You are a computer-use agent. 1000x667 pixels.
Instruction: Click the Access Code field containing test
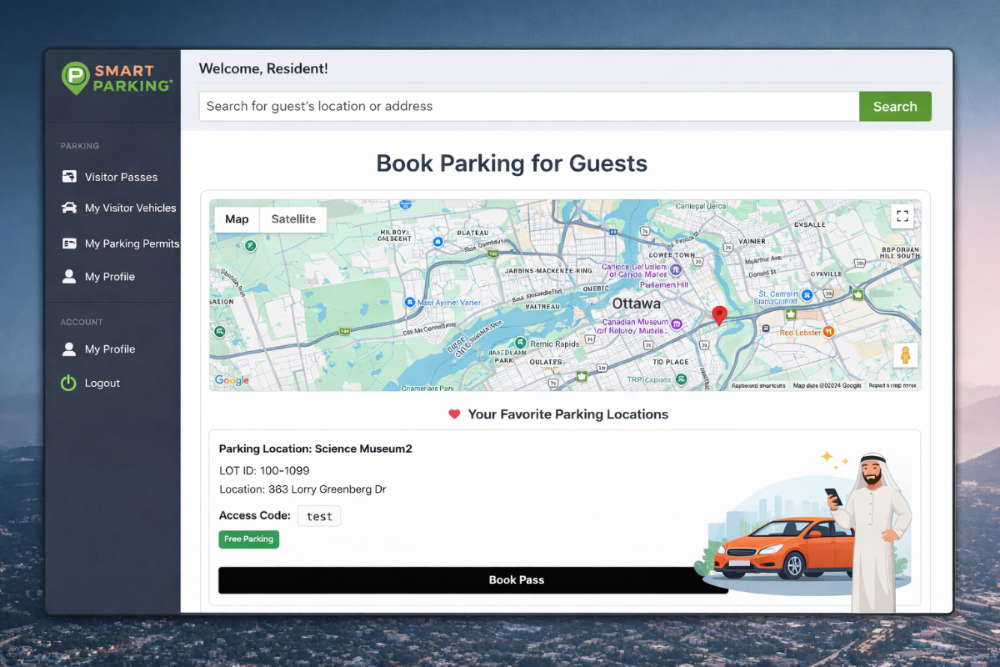tap(318, 516)
